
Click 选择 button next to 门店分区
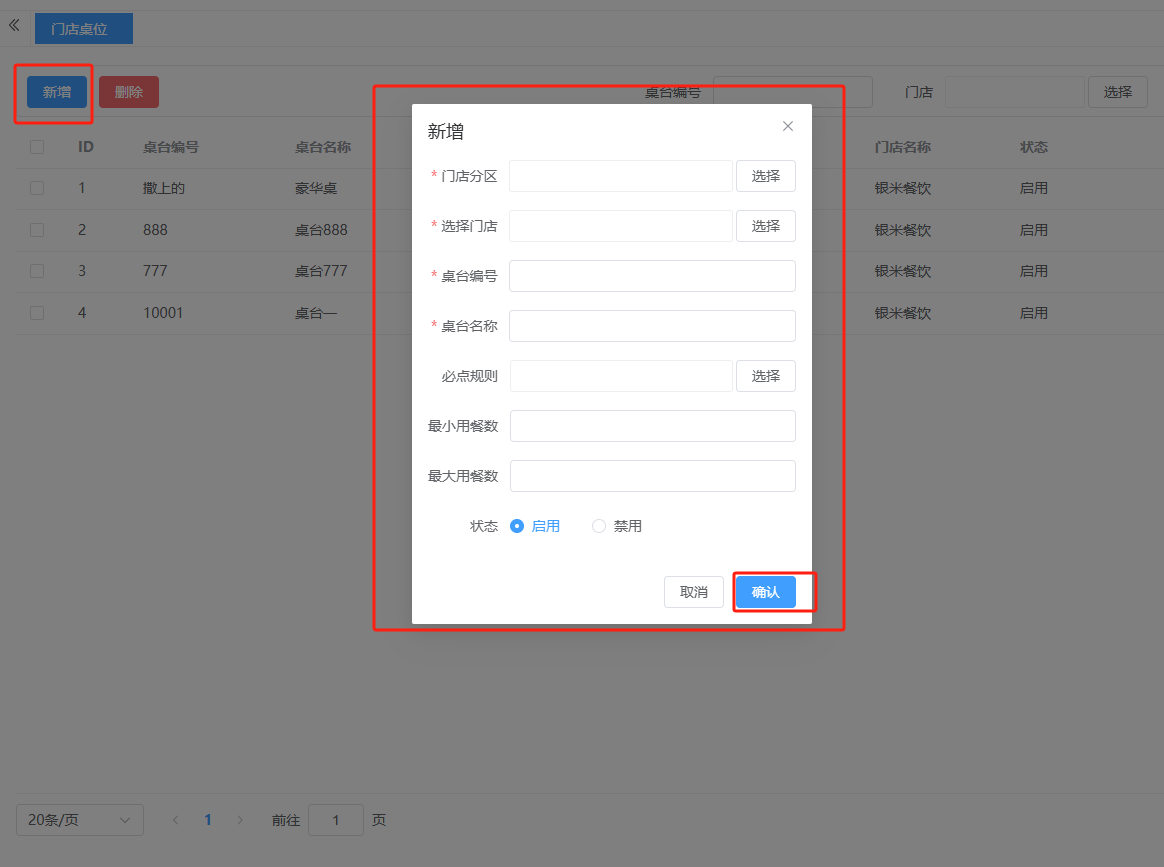pos(766,176)
